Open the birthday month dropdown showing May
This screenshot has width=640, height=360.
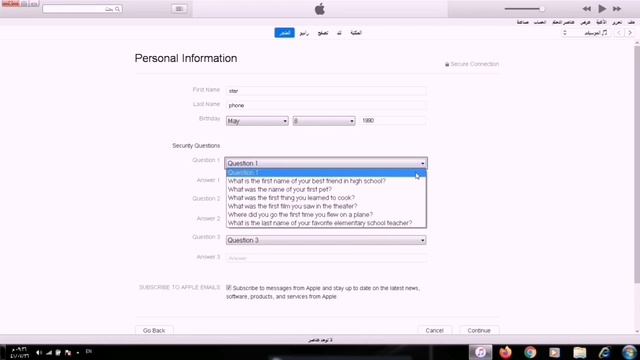pyautogui.click(x=257, y=121)
